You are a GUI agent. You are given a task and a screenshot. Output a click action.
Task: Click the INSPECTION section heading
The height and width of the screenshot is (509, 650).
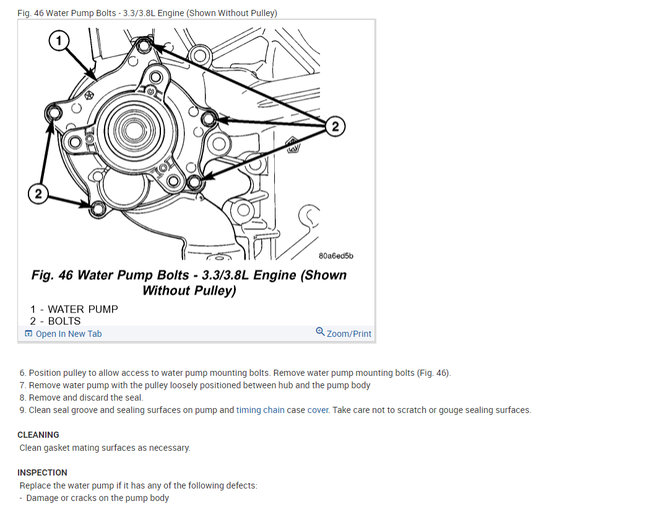tap(42, 473)
